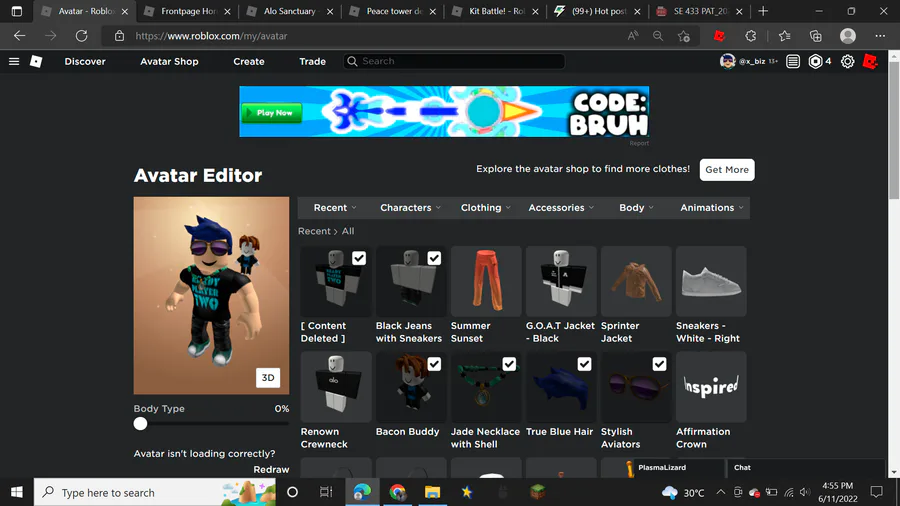Click the @x_biz profile avatar icon

pos(727,61)
